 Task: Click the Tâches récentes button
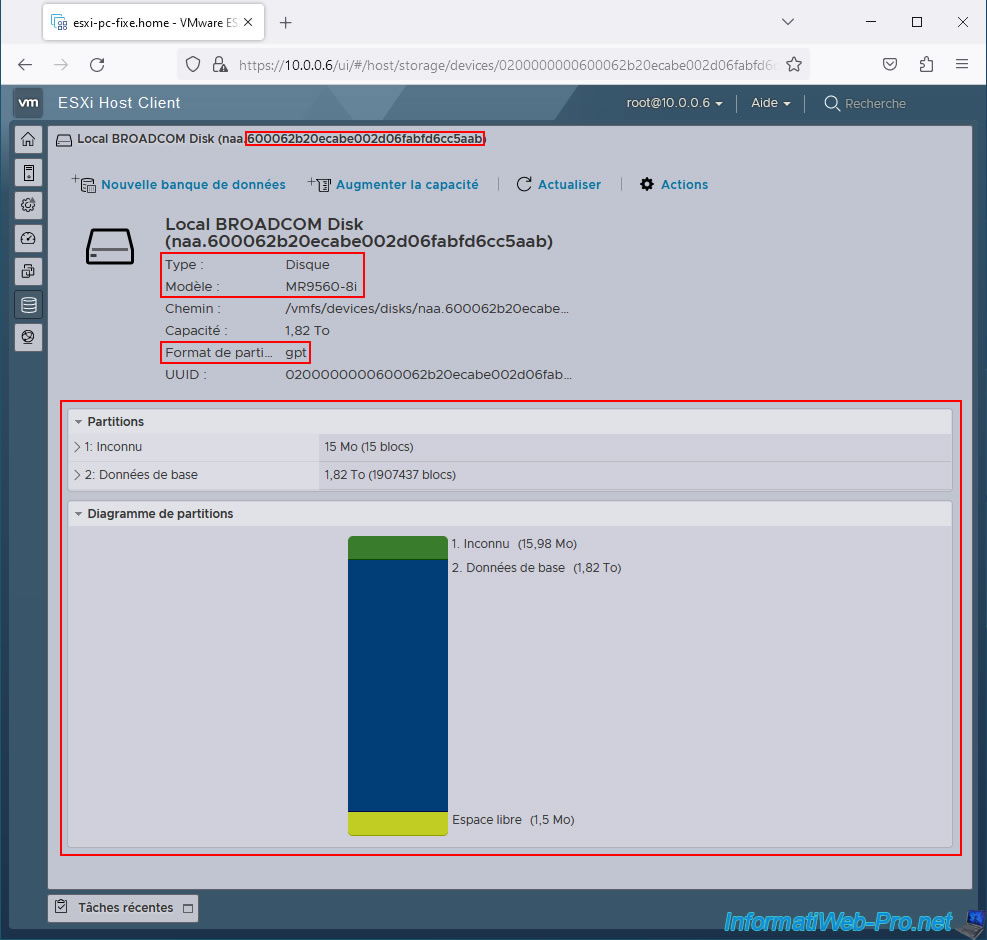(123, 908)
